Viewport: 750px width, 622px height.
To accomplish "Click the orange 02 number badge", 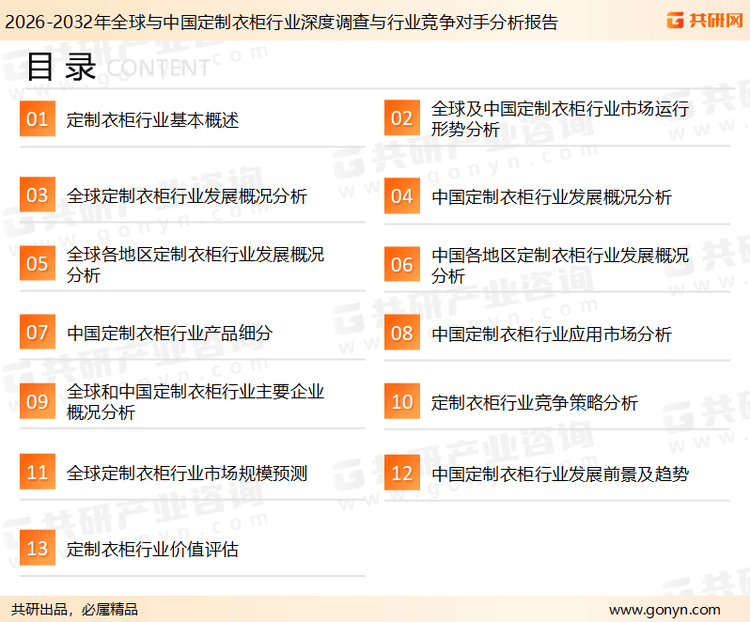I will coord(401,120).
